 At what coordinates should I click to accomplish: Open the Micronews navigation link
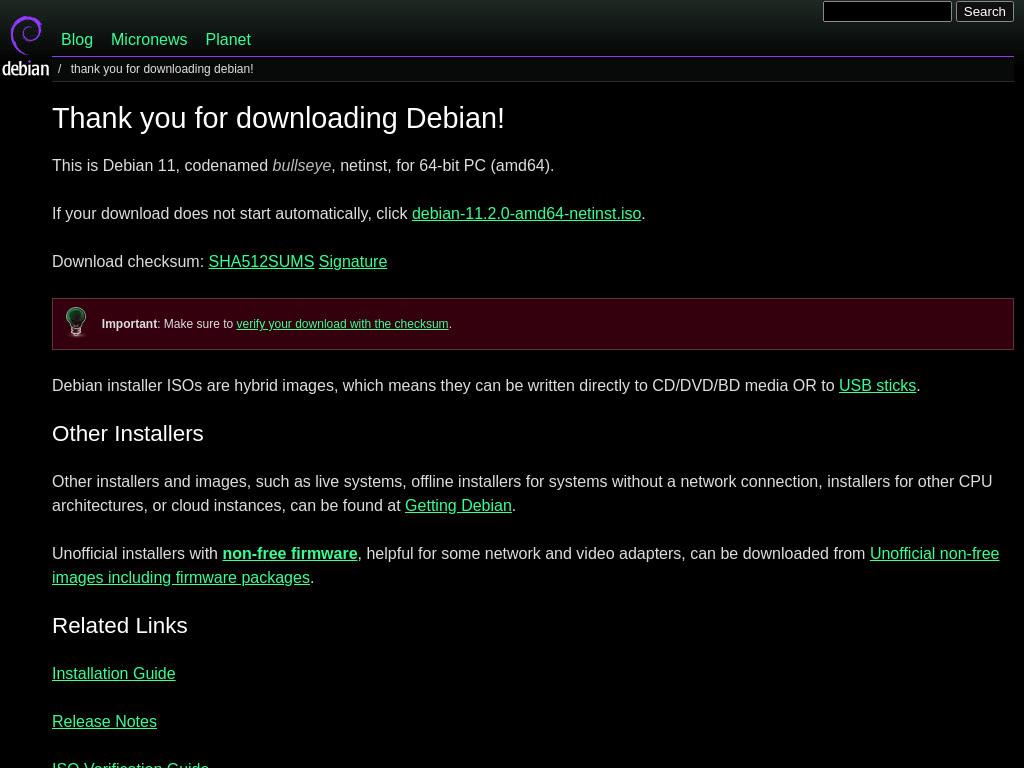click(149, 40)
